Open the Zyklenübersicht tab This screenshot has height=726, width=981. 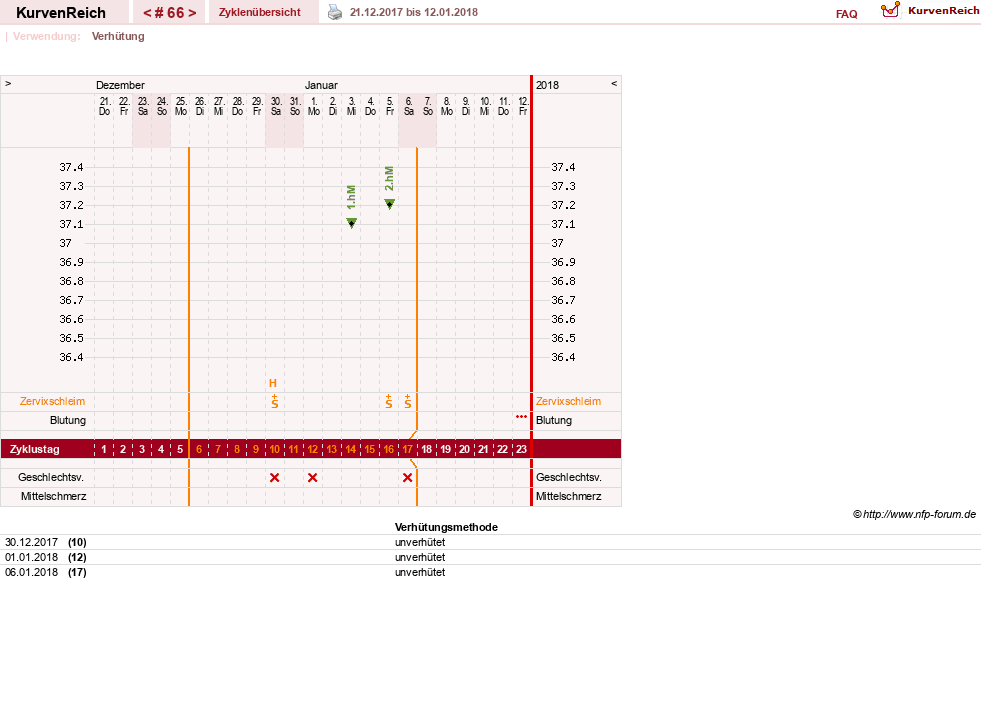(x=260, y=12)
